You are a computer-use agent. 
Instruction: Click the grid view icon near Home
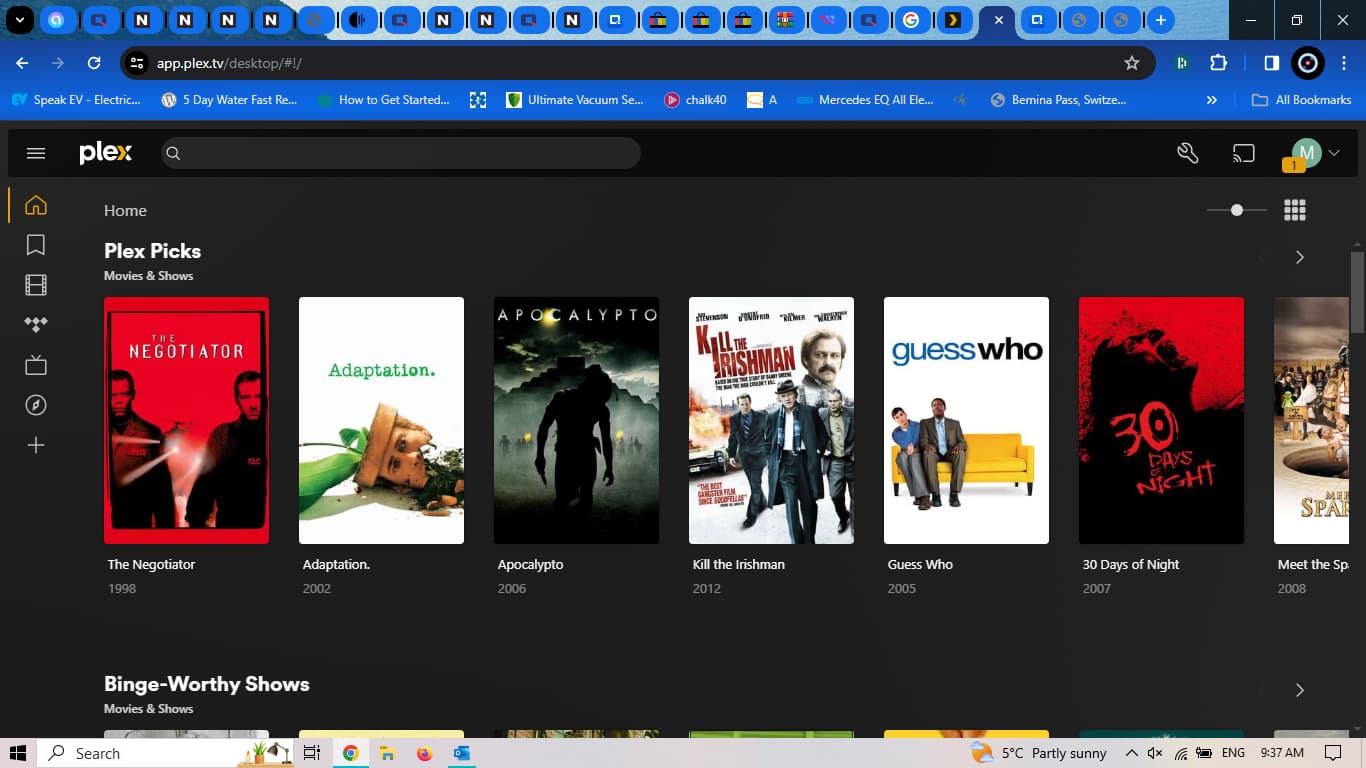1295,210
